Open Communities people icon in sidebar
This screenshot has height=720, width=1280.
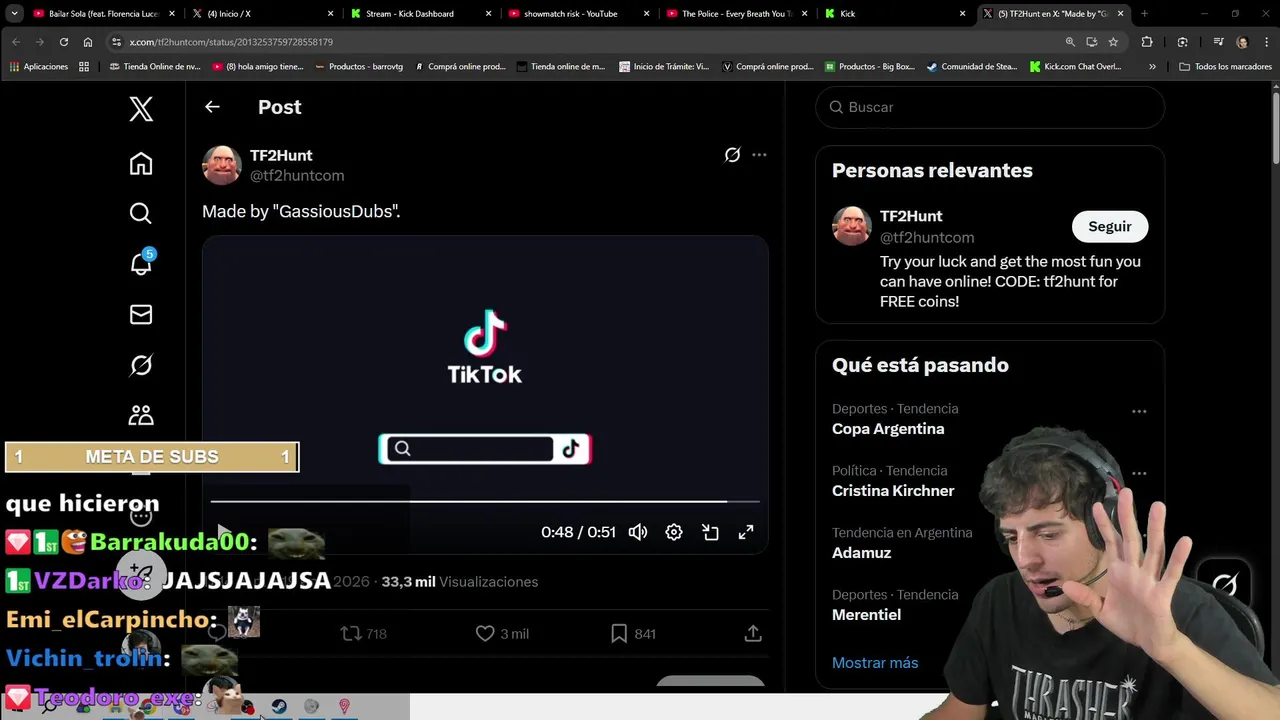(141, 415)
